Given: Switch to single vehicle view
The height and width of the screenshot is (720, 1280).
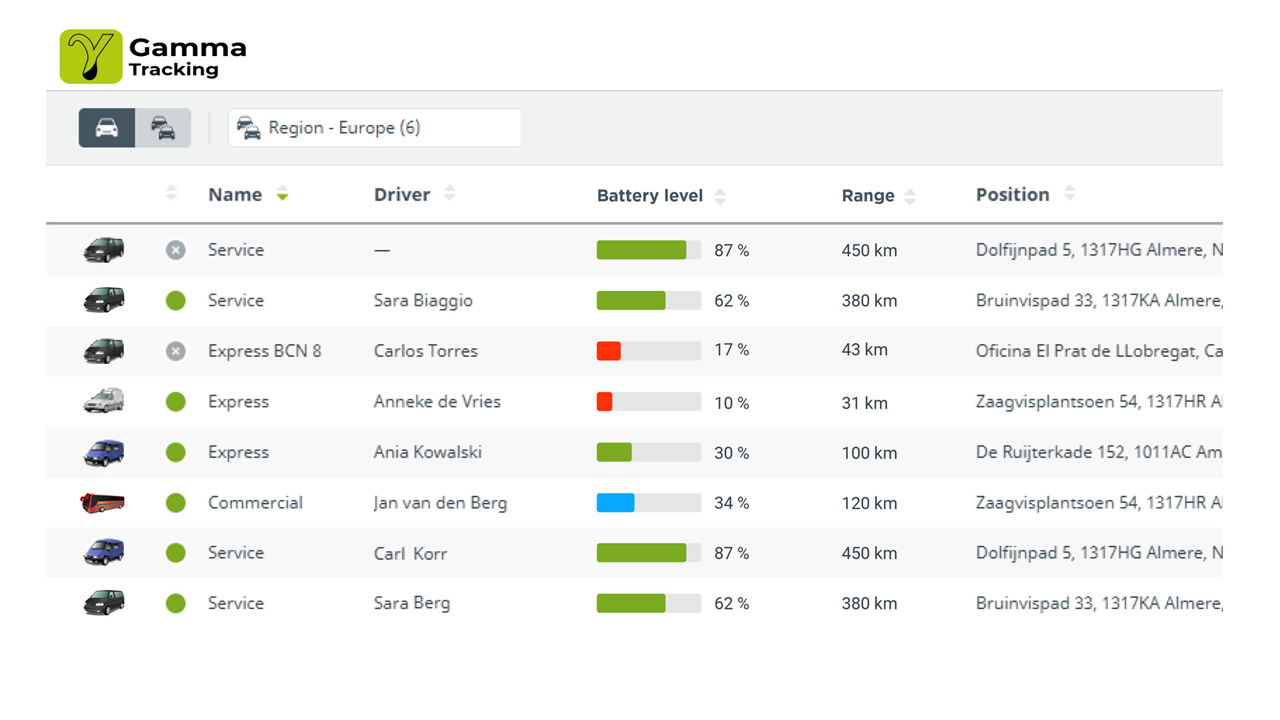Looking at the screenshot, I should [107, 128].
